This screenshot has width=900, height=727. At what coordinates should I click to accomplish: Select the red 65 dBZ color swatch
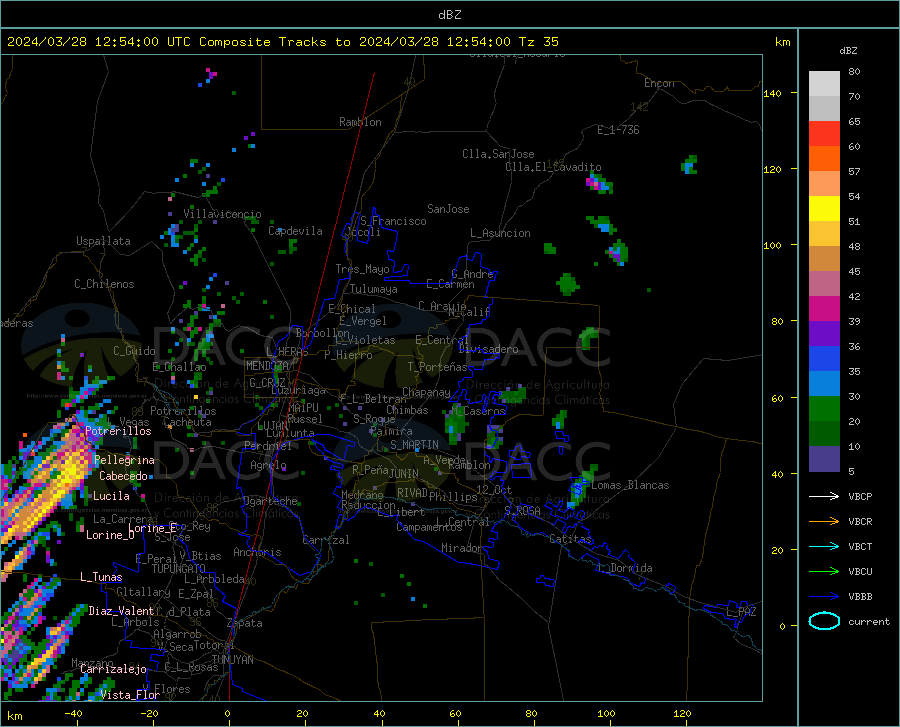[x=824, y=133]
